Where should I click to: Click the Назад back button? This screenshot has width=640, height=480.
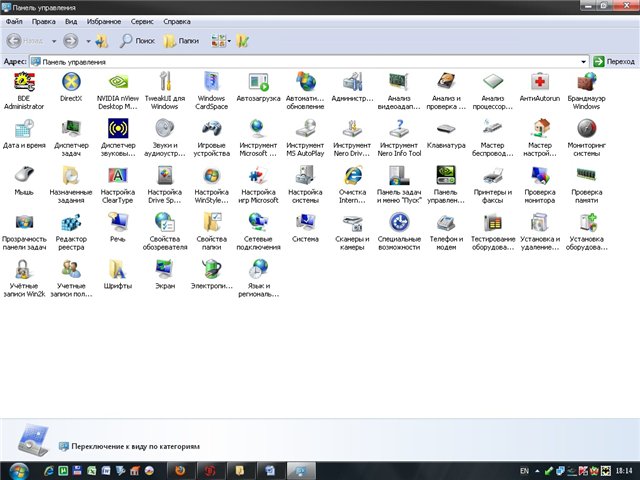[x=25, y=40]
